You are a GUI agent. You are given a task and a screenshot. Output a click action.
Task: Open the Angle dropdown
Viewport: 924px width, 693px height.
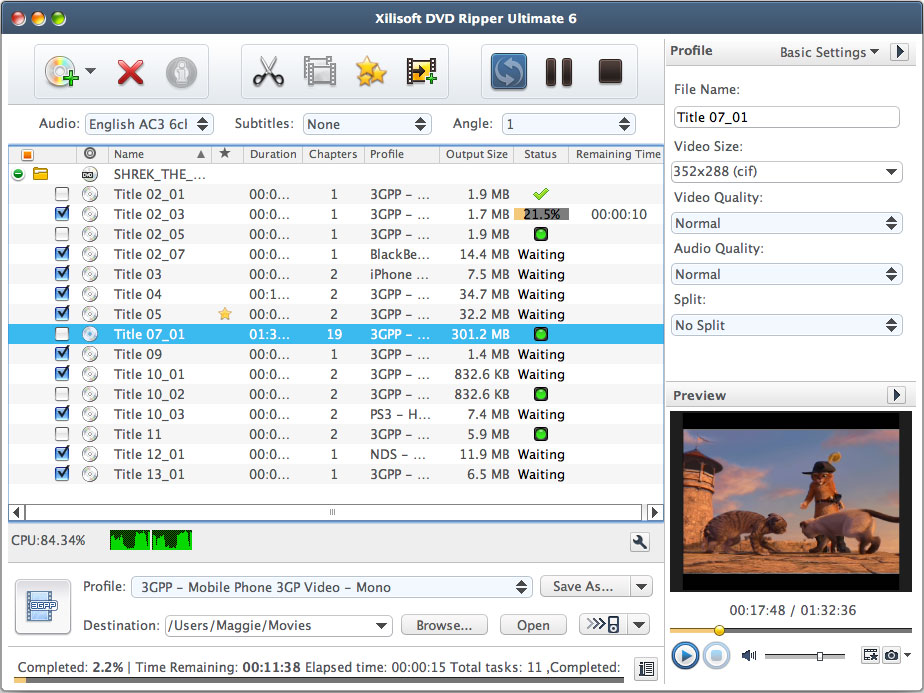569,124
